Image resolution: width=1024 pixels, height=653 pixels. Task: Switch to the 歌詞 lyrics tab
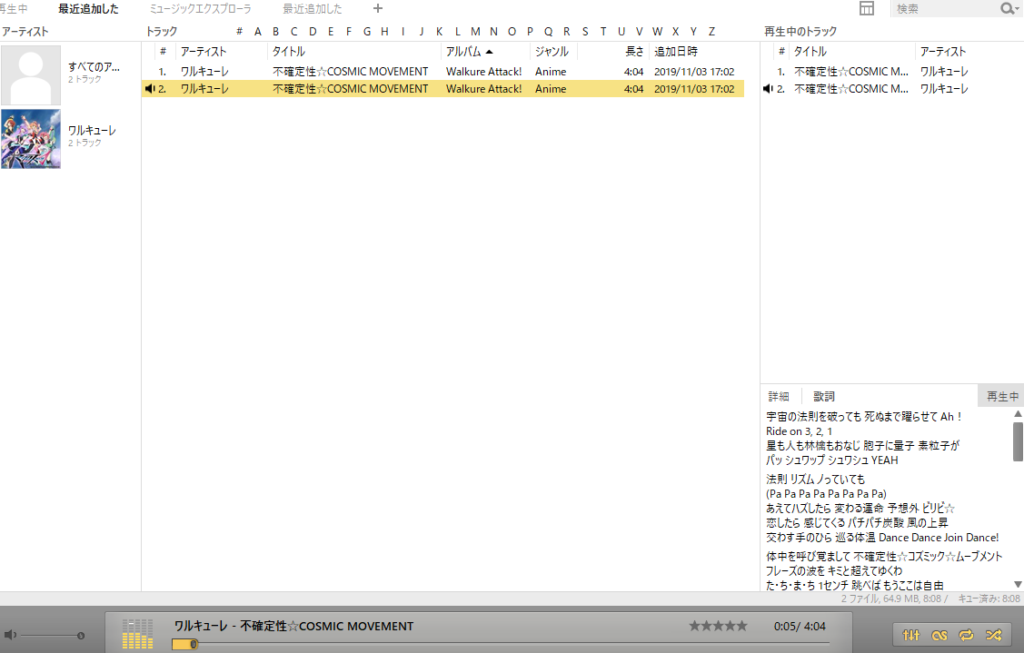(x=824, y=396)
